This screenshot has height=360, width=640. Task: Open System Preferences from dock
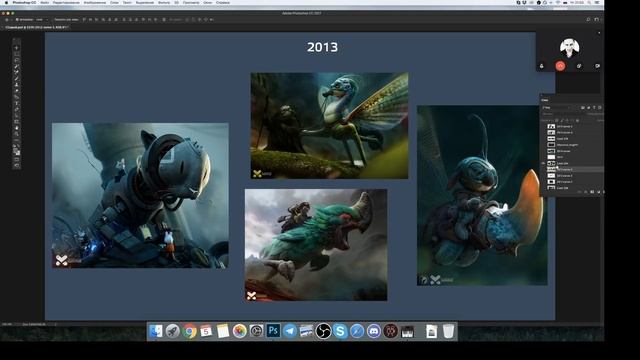tap(256, 331)
